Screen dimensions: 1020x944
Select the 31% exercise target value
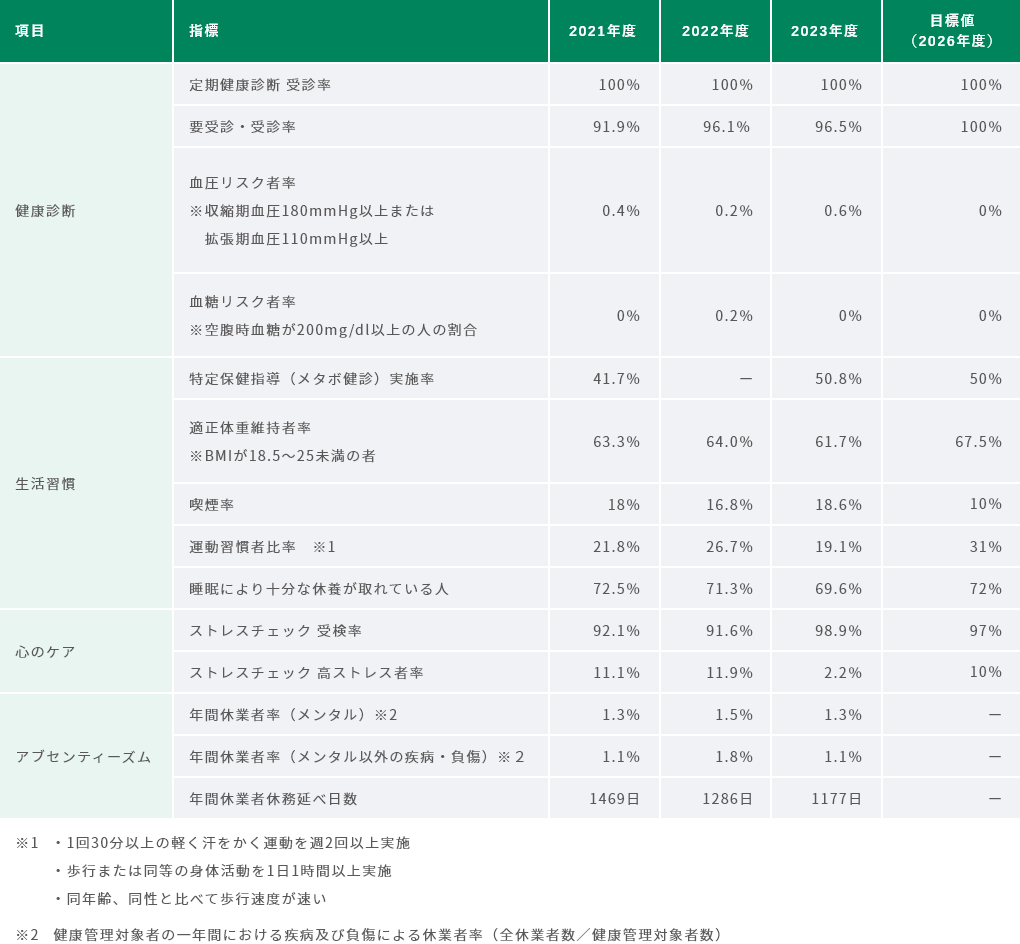(986, 547)
